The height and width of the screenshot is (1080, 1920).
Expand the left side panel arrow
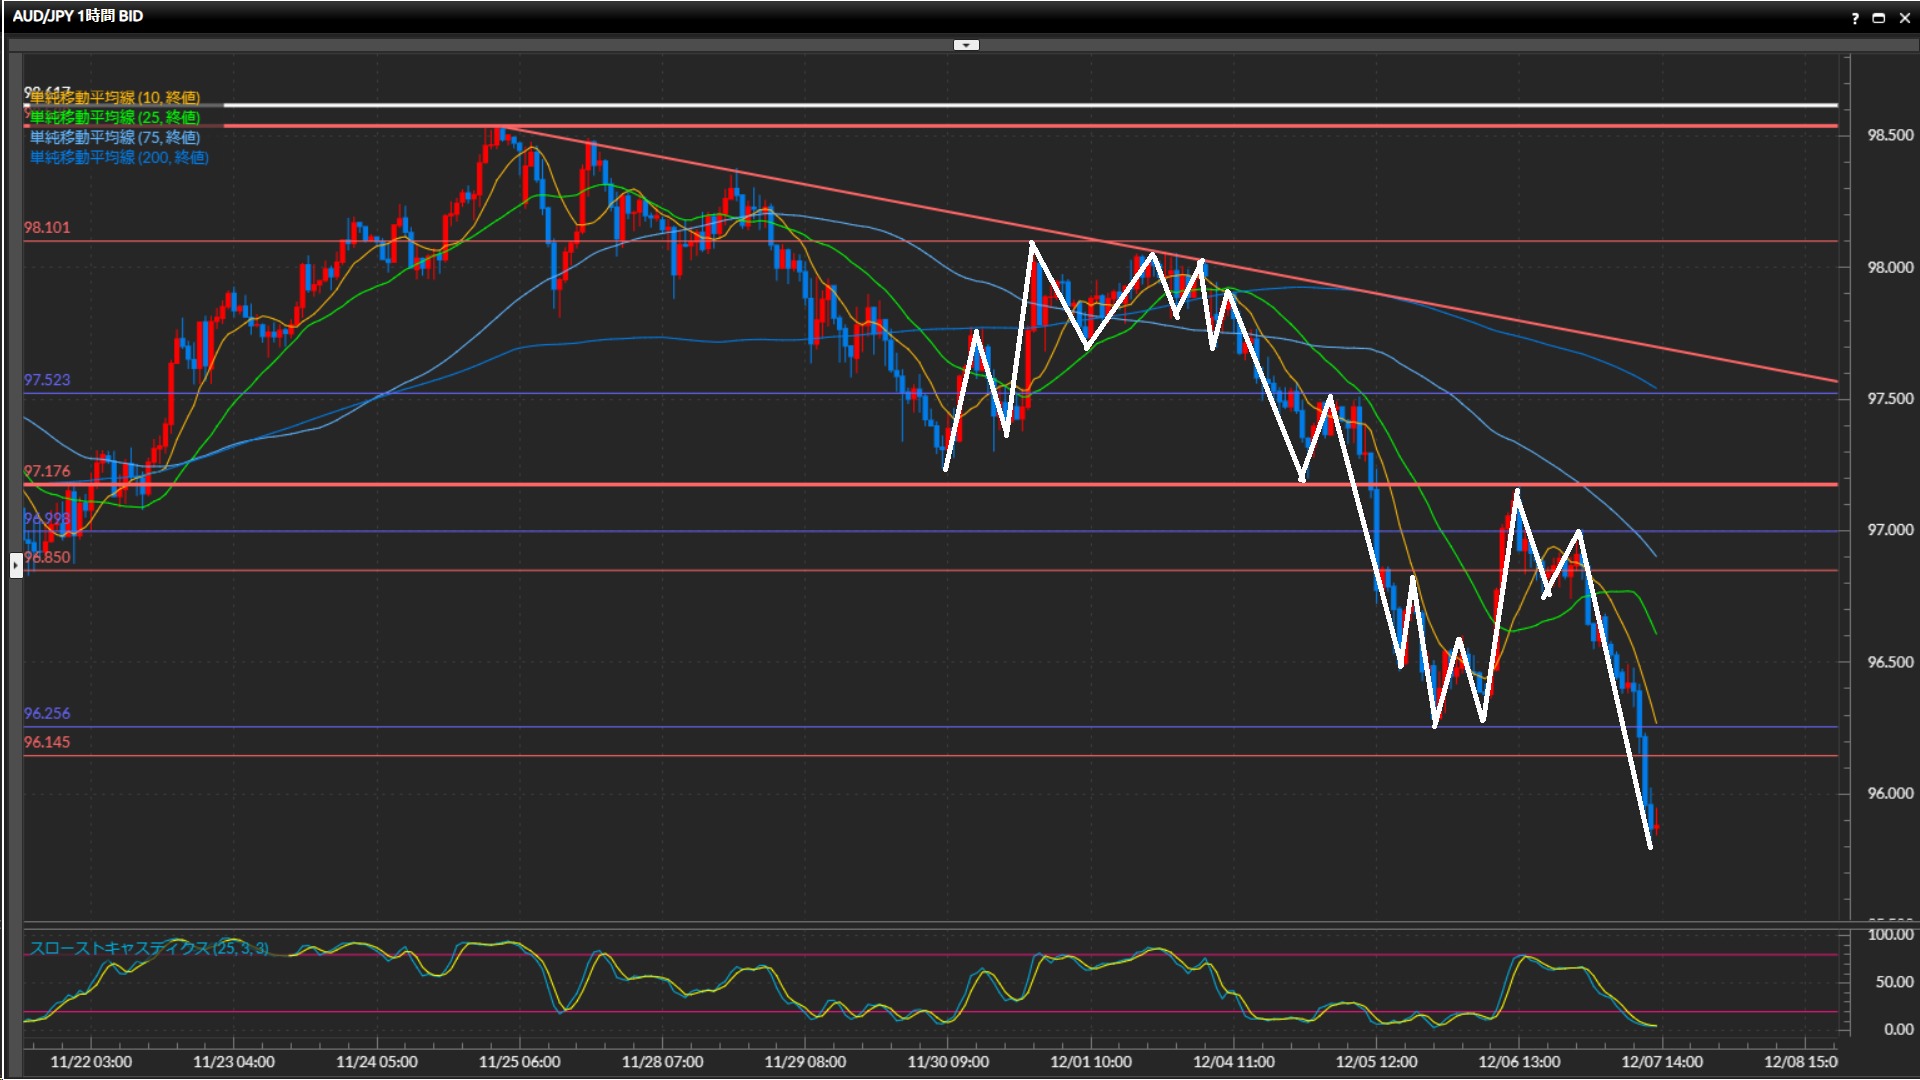tap(16, 566)
